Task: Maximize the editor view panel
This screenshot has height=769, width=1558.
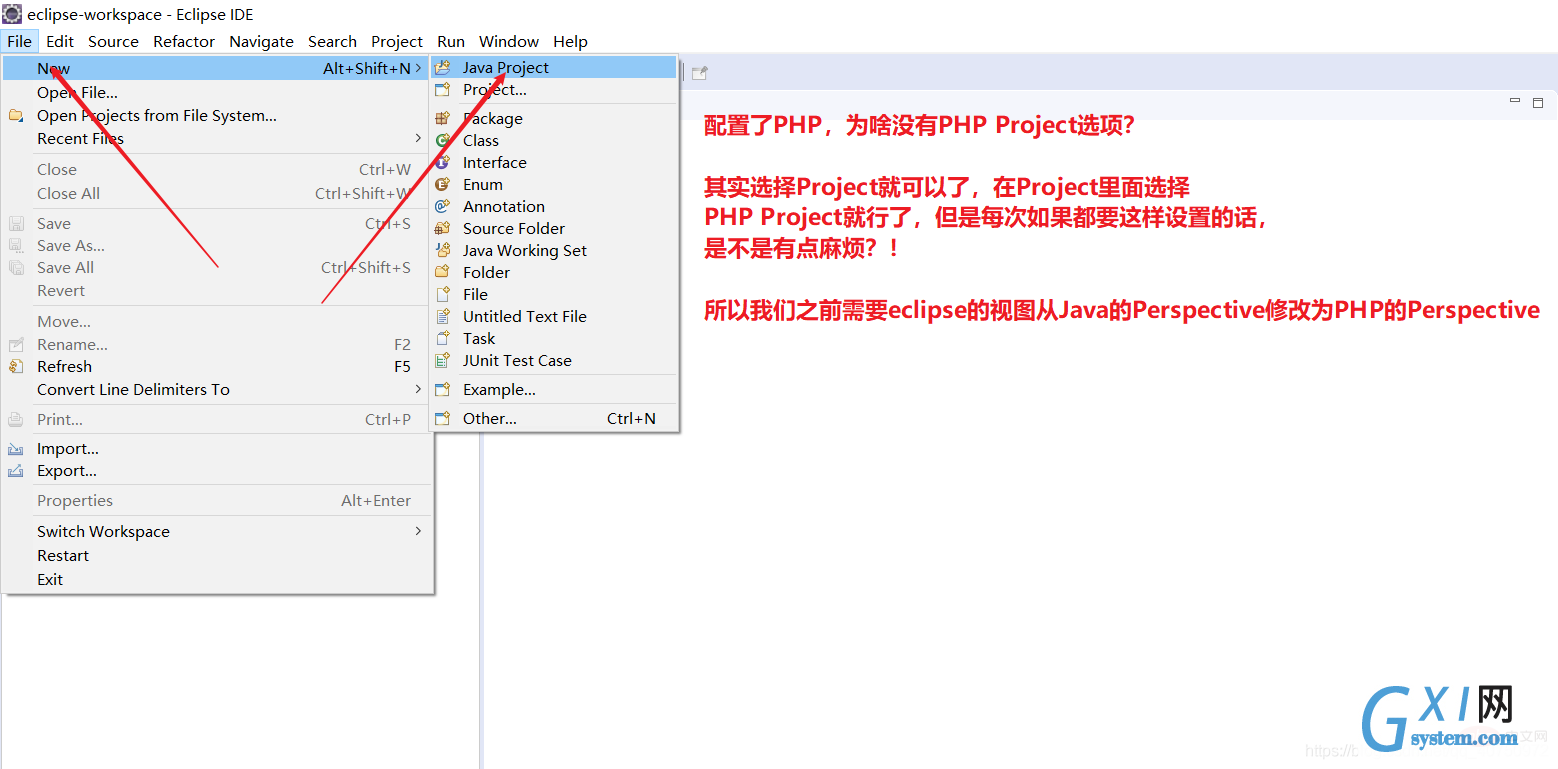Action: [x=1538, y=102]
